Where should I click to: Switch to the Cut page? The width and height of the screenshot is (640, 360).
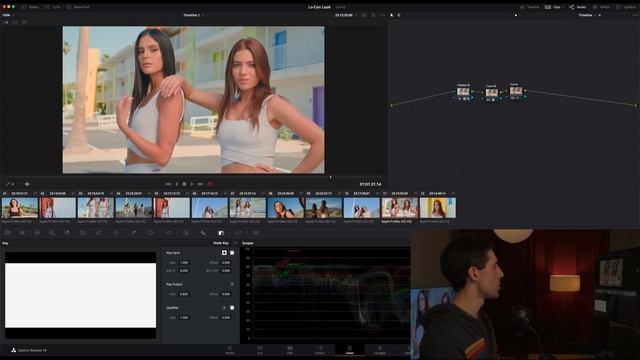coord(260,350)
